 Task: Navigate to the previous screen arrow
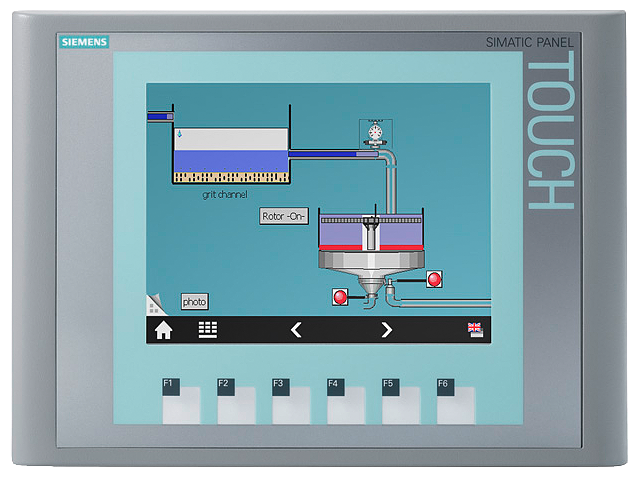point(296,330)
